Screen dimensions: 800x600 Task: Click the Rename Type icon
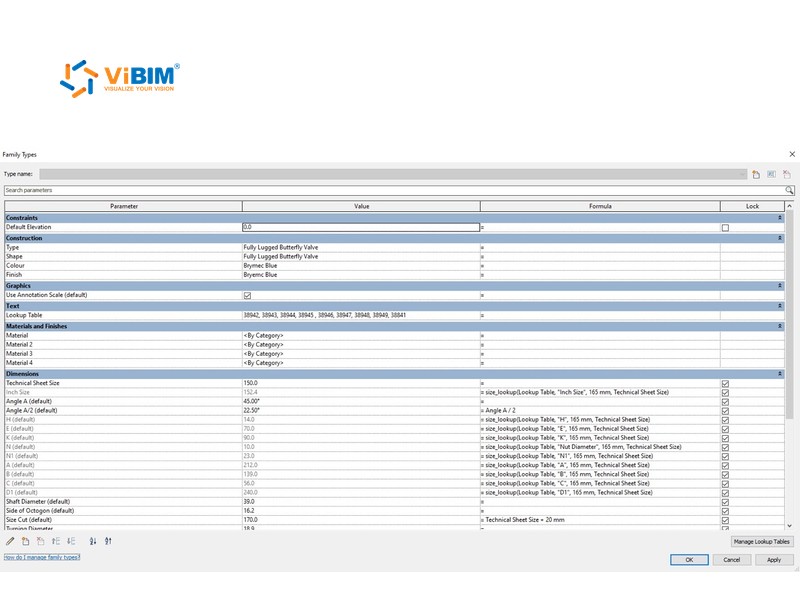click(771, 174)
